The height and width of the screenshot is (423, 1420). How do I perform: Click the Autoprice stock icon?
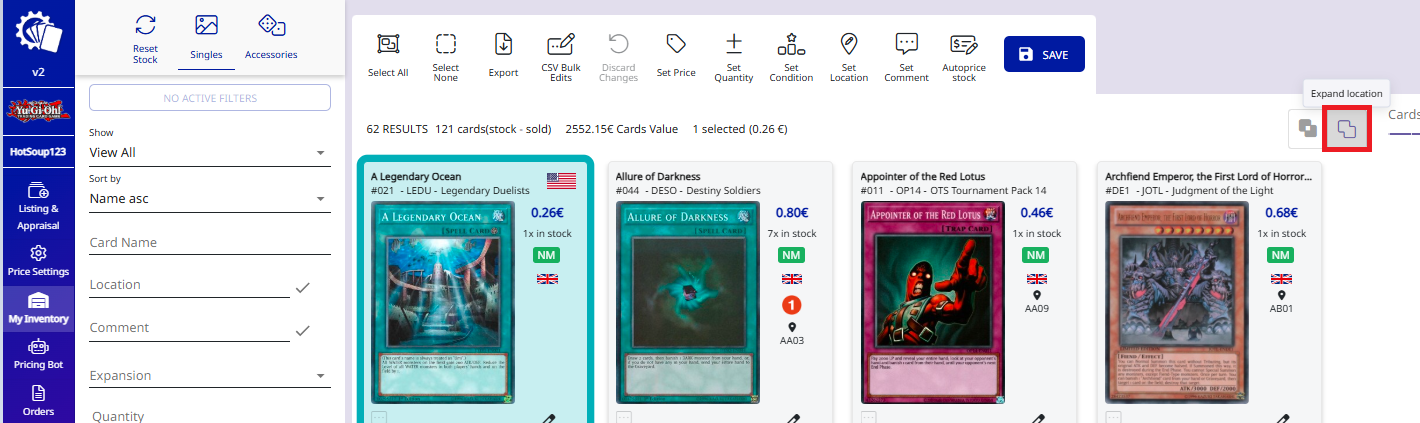964,44
